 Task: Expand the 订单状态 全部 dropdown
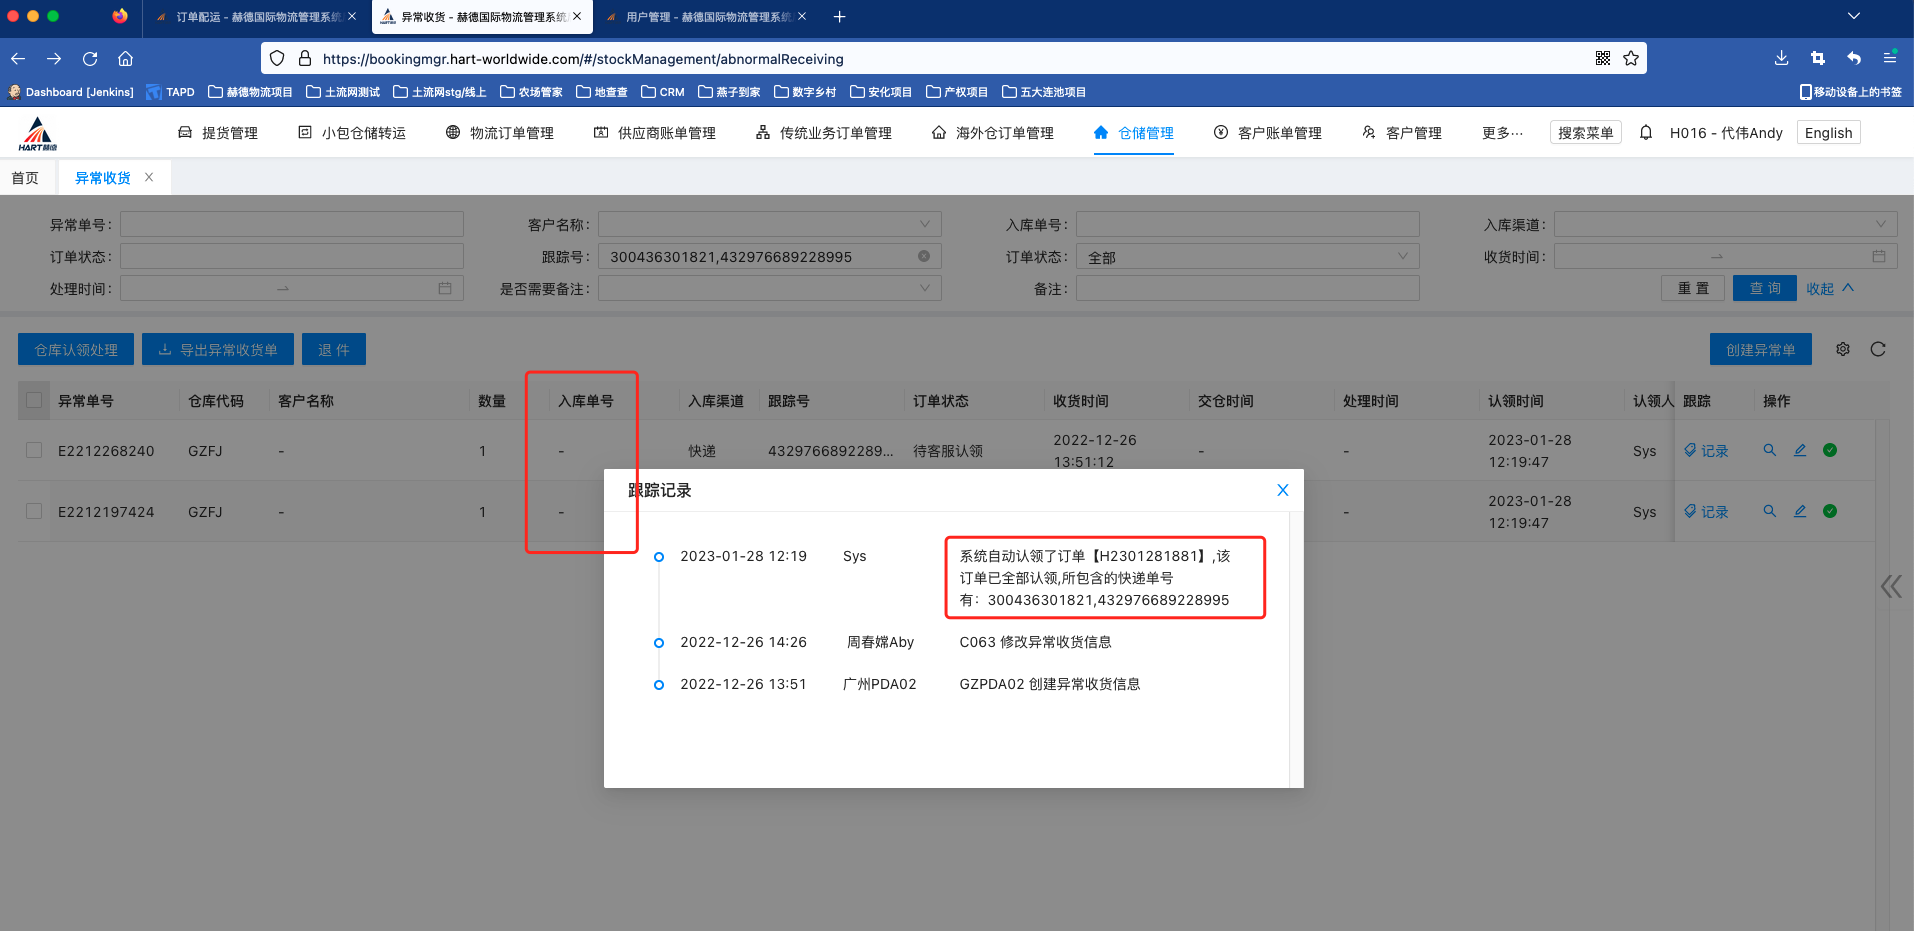[1247, 257]
